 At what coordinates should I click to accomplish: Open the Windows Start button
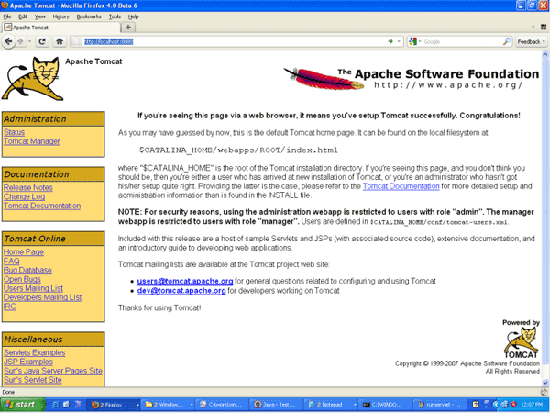point(23,404)
